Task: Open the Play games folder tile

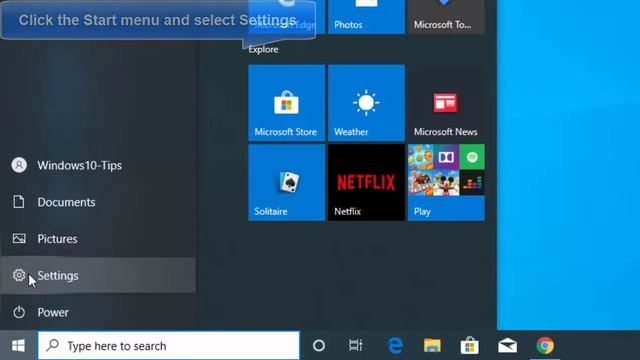Action: tap(446, 182)
